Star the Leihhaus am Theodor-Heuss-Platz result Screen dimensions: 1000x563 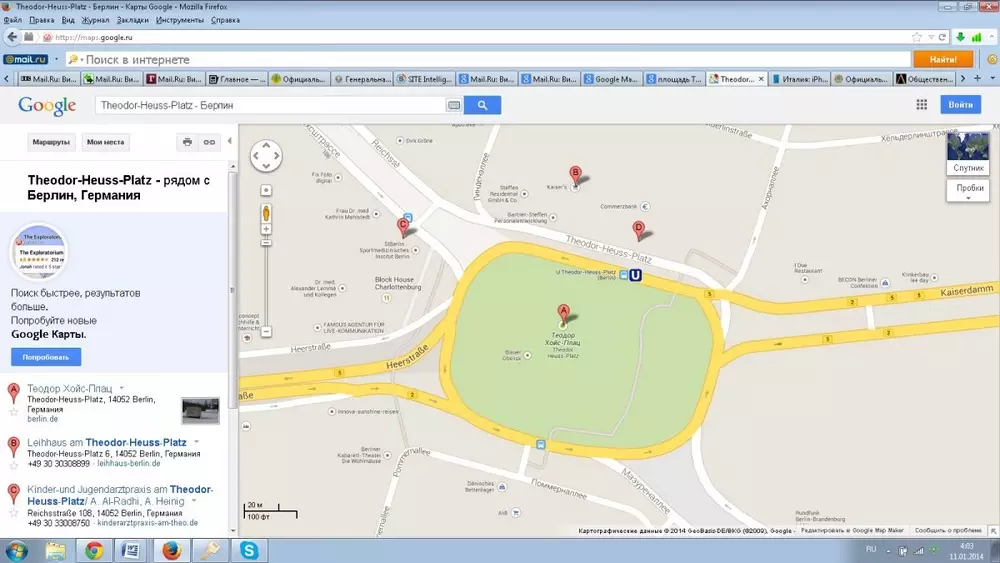pos(13,464)
